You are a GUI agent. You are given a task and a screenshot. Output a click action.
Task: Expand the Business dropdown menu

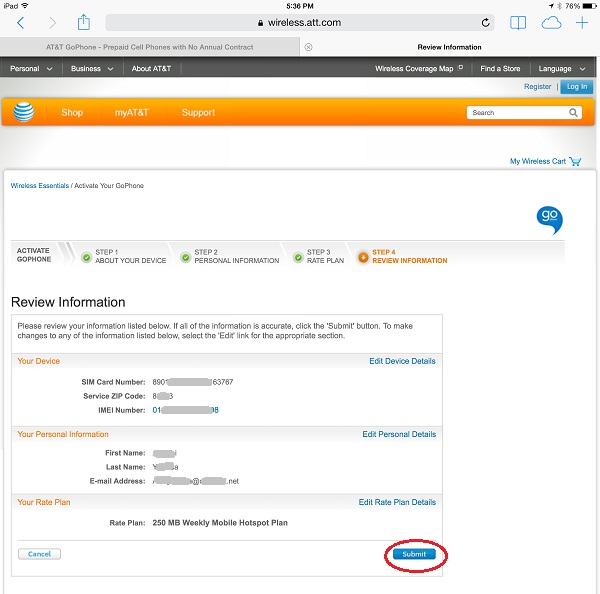[92, 69]
